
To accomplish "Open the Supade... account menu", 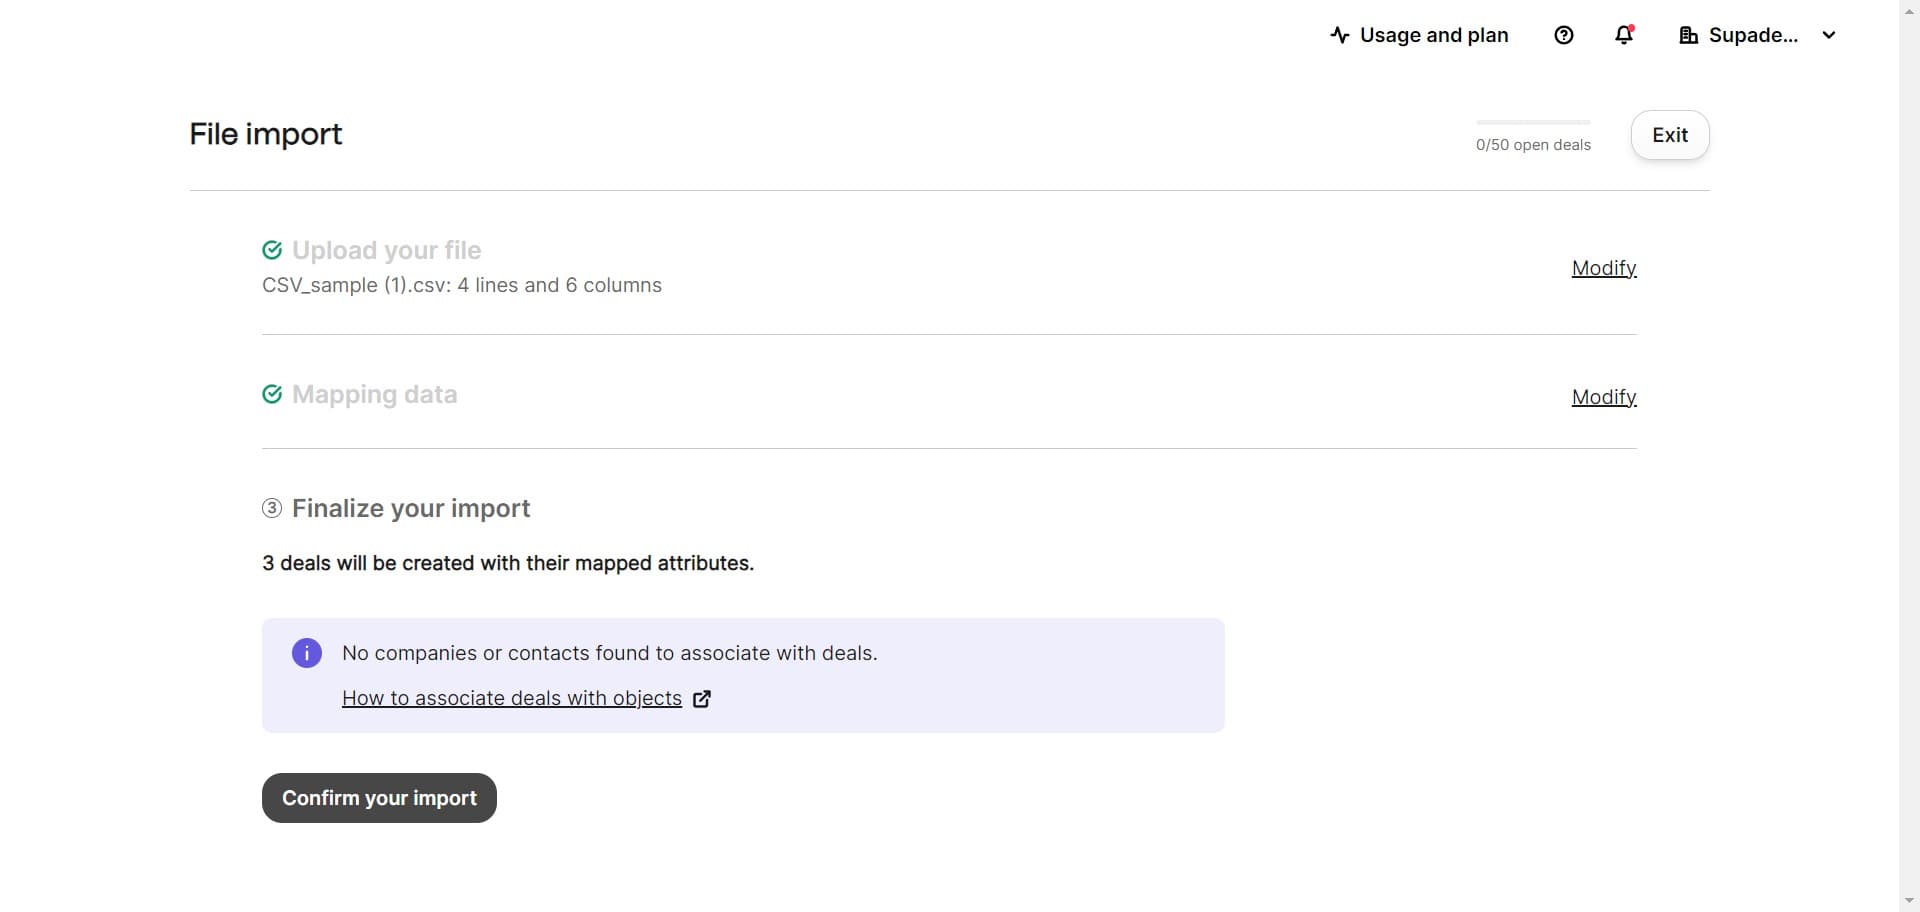I will 1752,35.
